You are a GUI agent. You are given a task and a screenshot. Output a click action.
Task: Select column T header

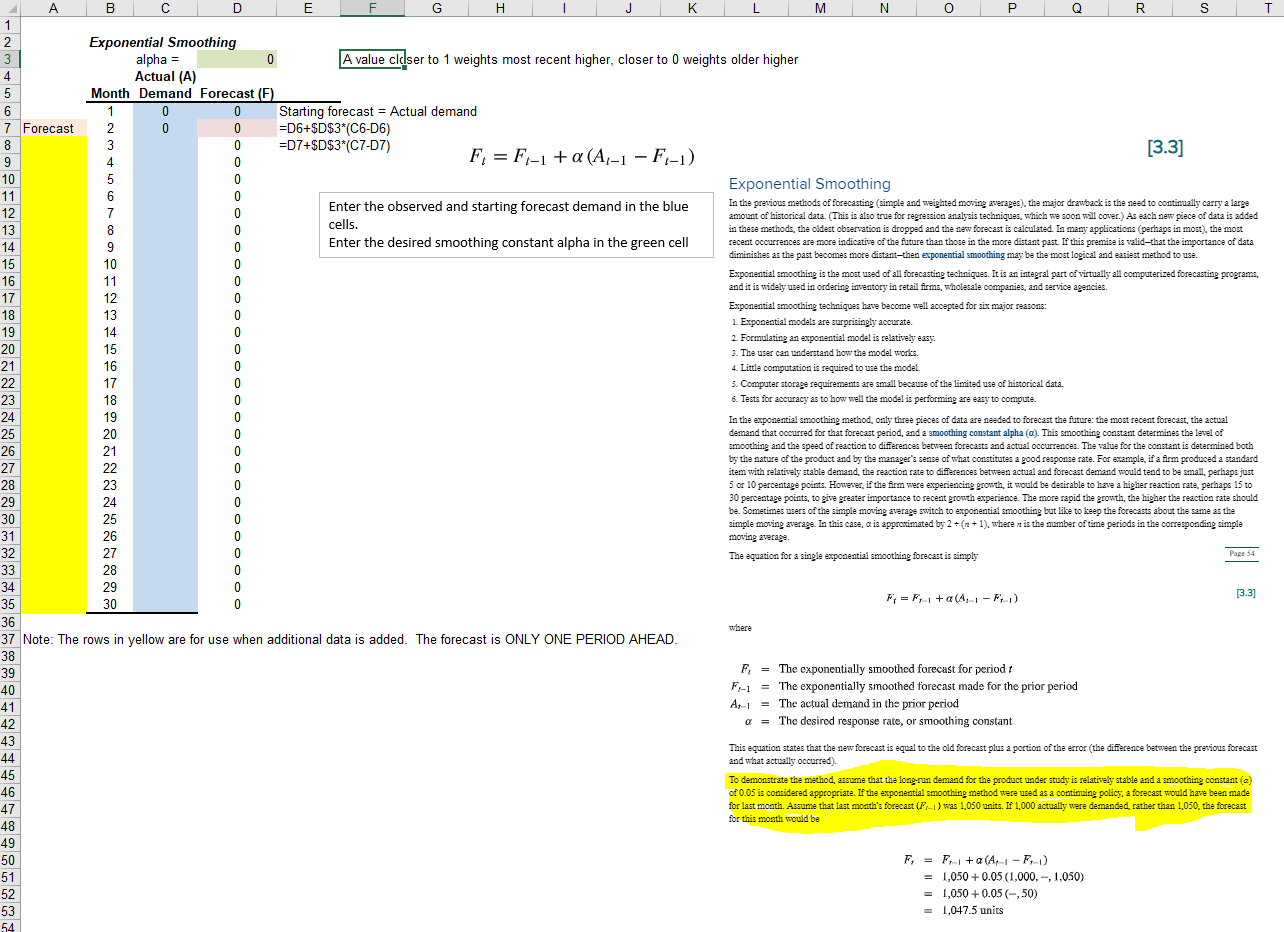click(x=1260, y=8)
